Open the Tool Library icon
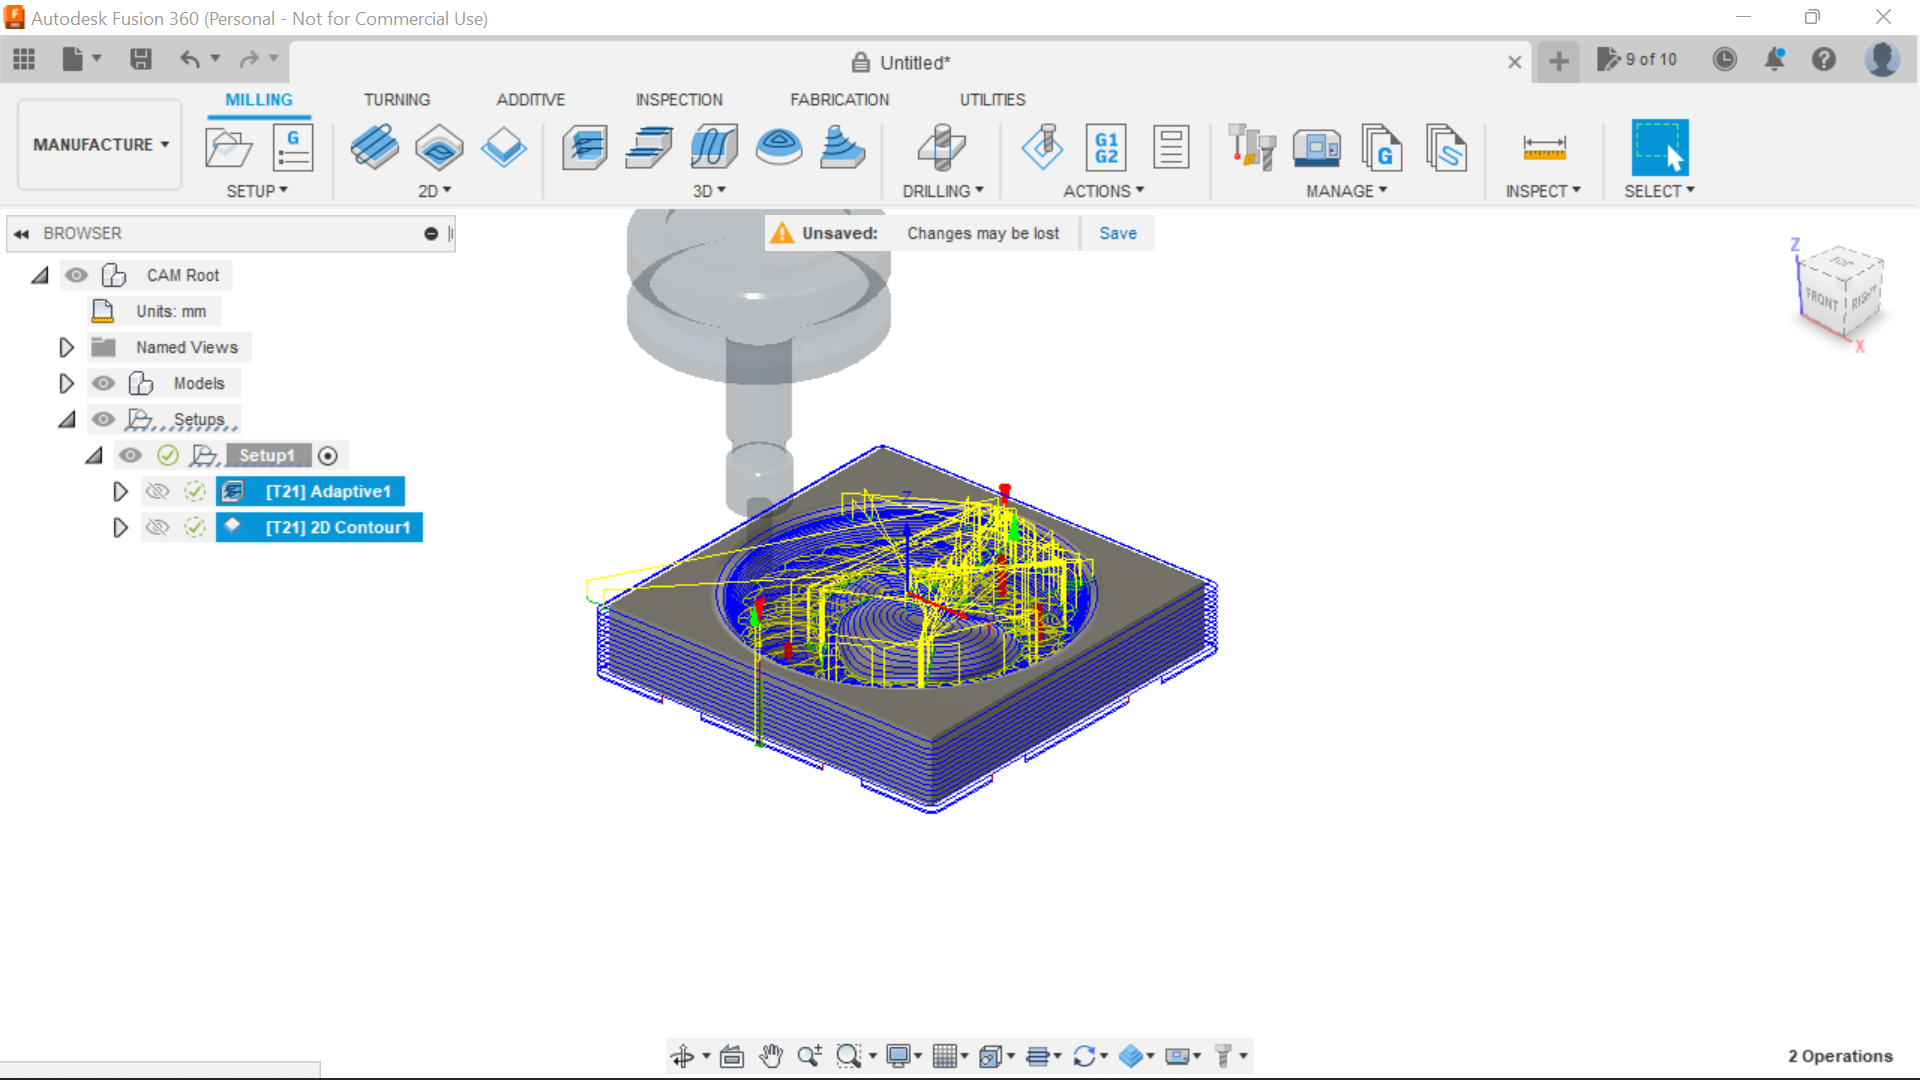This screenshot has width=1920, height=1080. [1252, 148]
